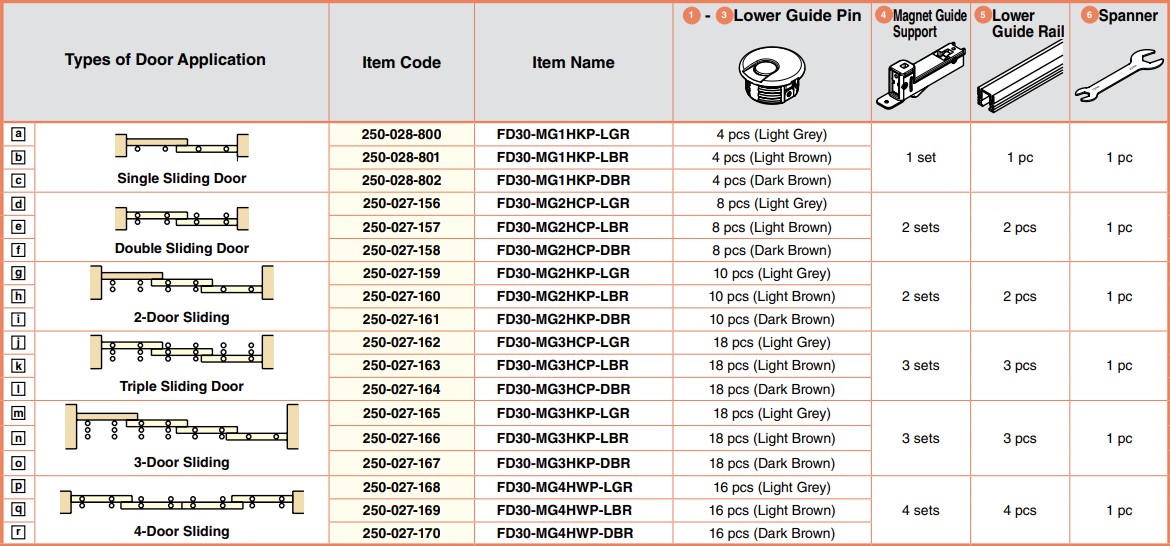This screenshot has height=546, width=1170.
Task: Select item code 250-027-170
Action: coord(401,533)
